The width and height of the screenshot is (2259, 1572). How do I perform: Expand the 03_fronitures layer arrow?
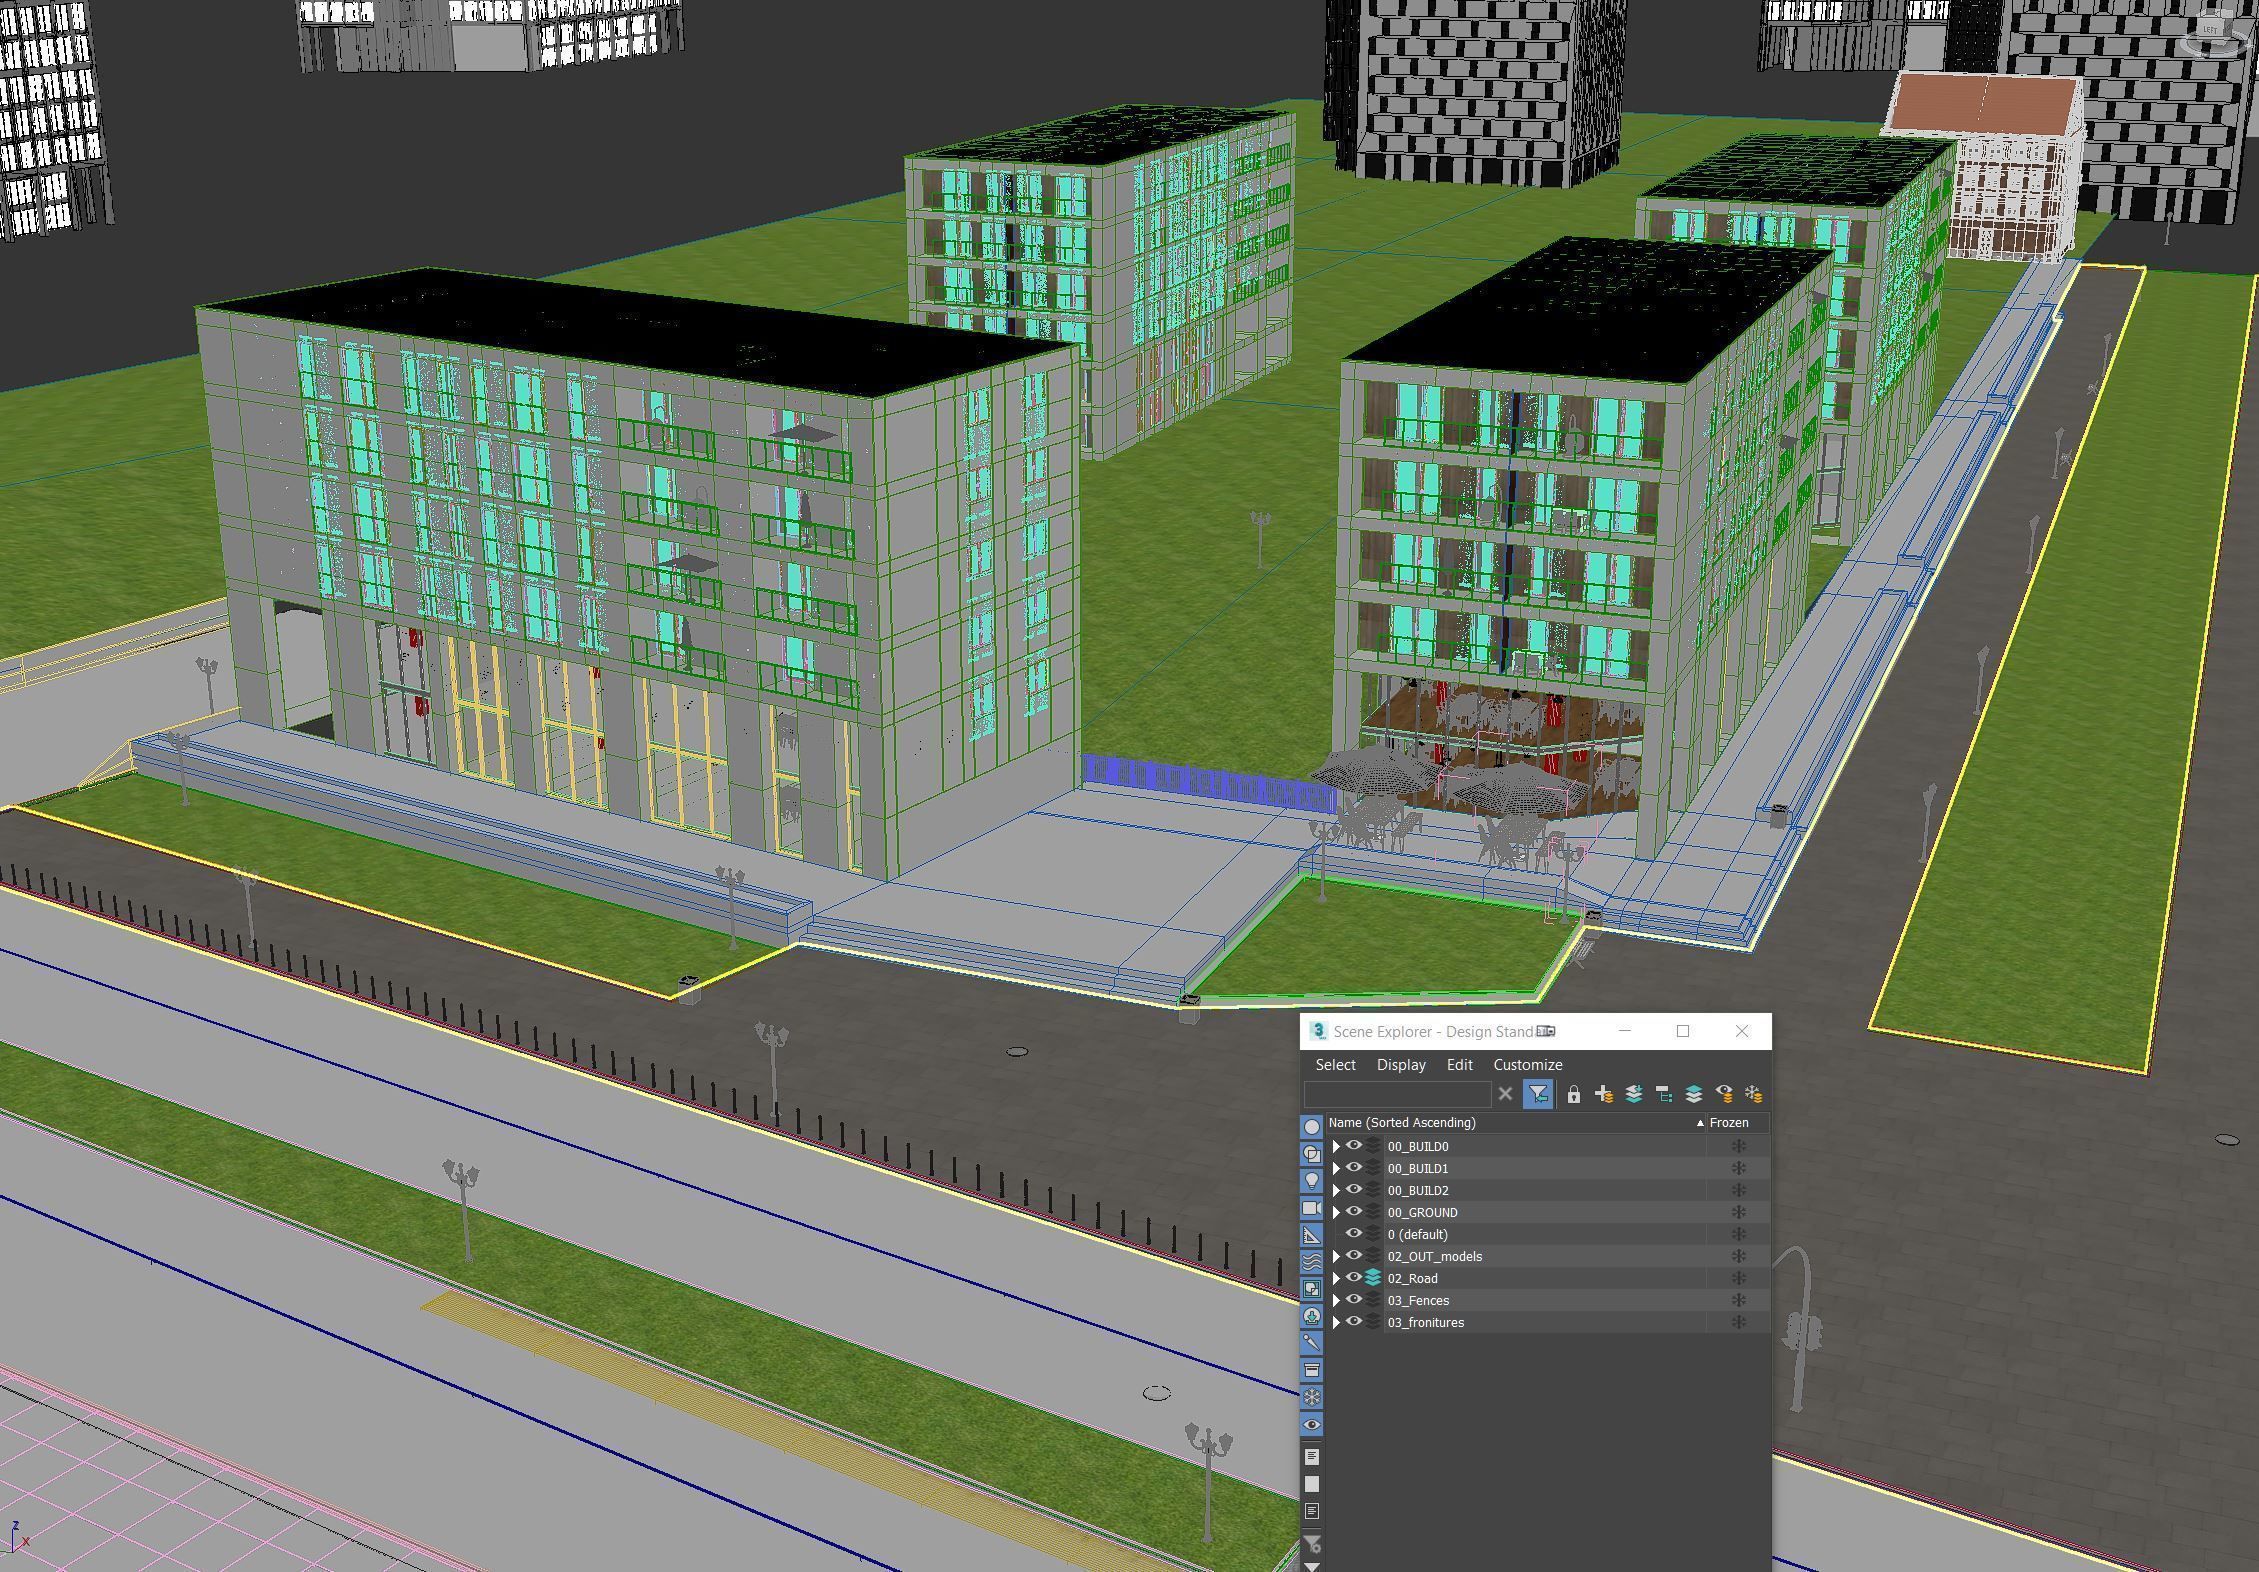click(x=1336, y=1322)
